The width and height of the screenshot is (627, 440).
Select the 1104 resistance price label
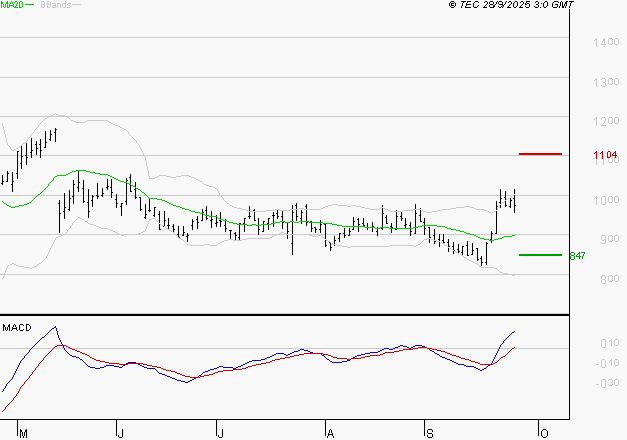pos(605,156)
